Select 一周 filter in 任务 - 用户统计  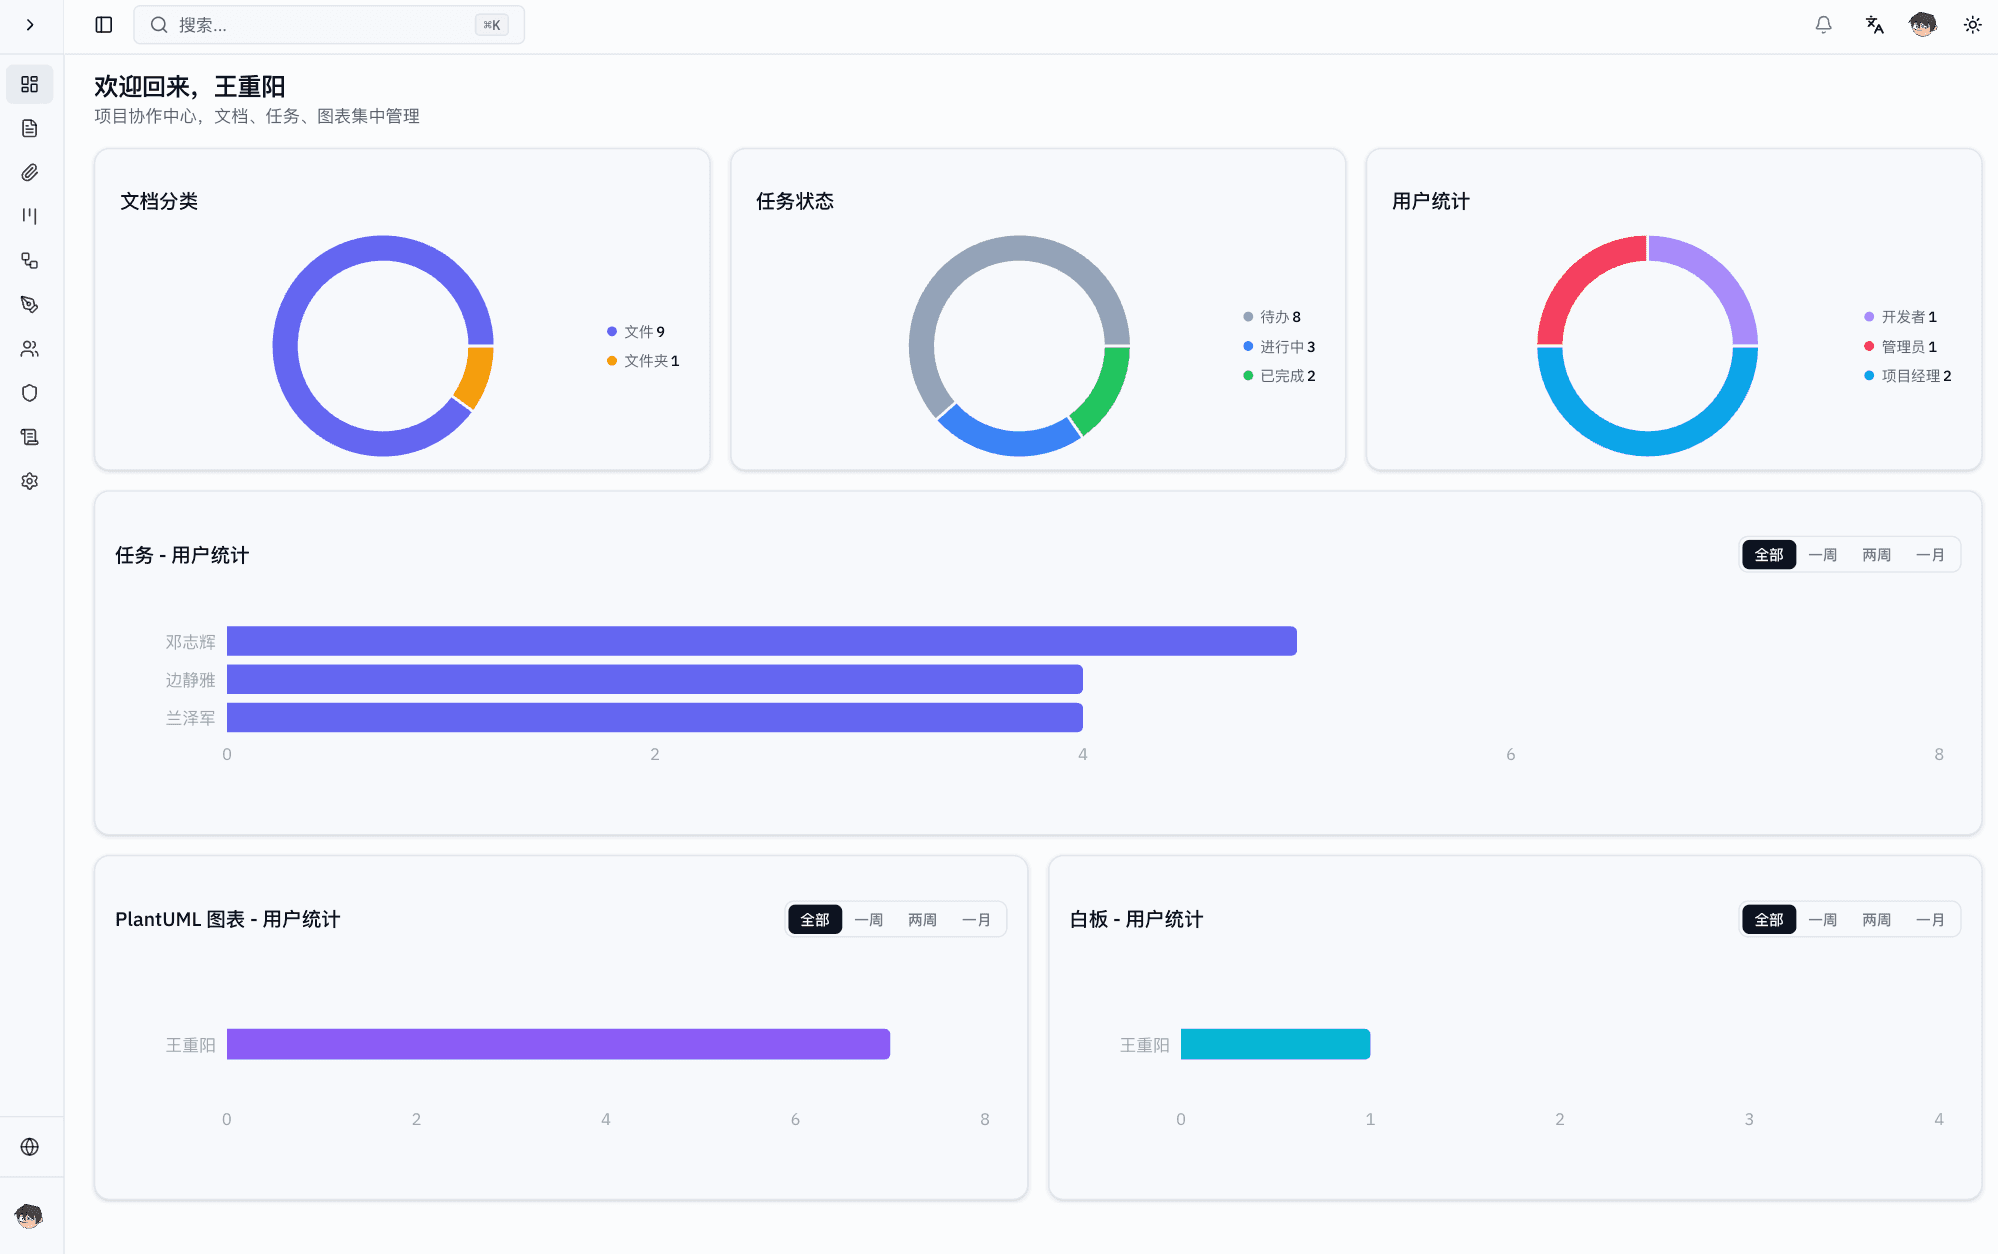(x=1822, y=554)
